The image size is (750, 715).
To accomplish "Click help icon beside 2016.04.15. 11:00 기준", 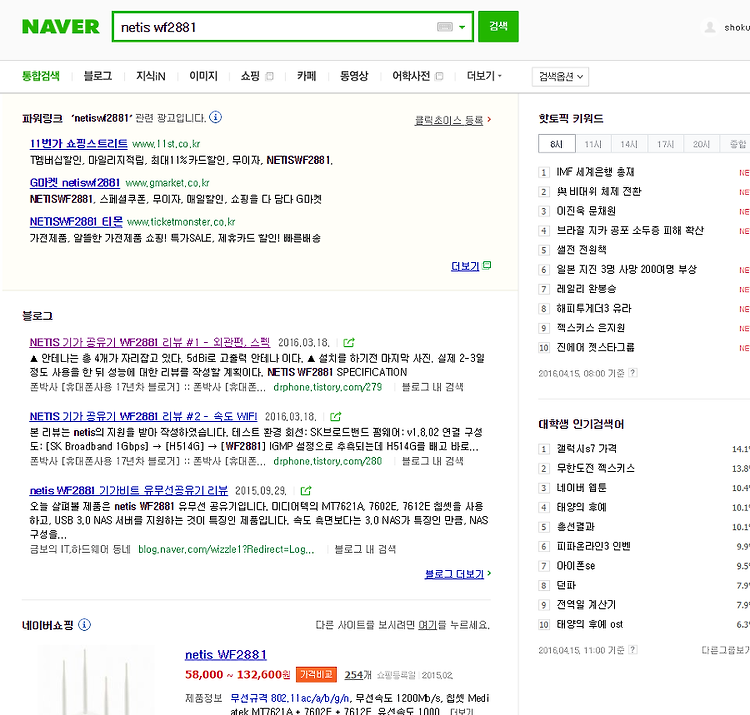I will click(x=633, y=649).
